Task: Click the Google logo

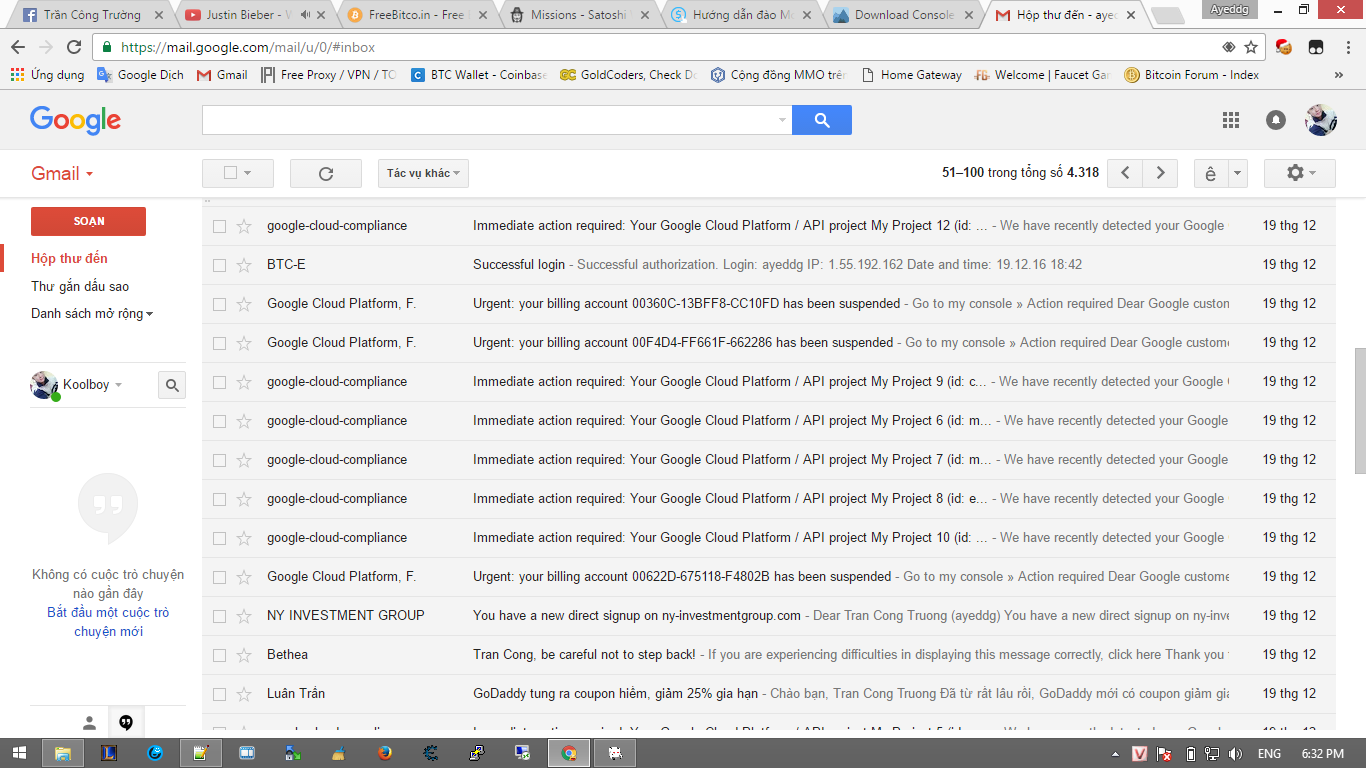Action: point(75,120)
